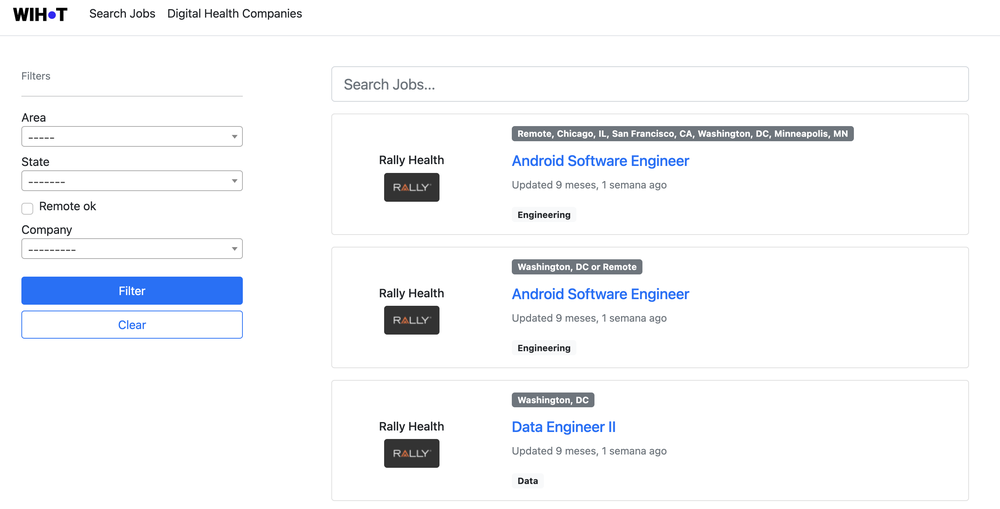Go to Search Jobs in navigation
Viewport: 1000px width, 509px height.
point(122,14)
